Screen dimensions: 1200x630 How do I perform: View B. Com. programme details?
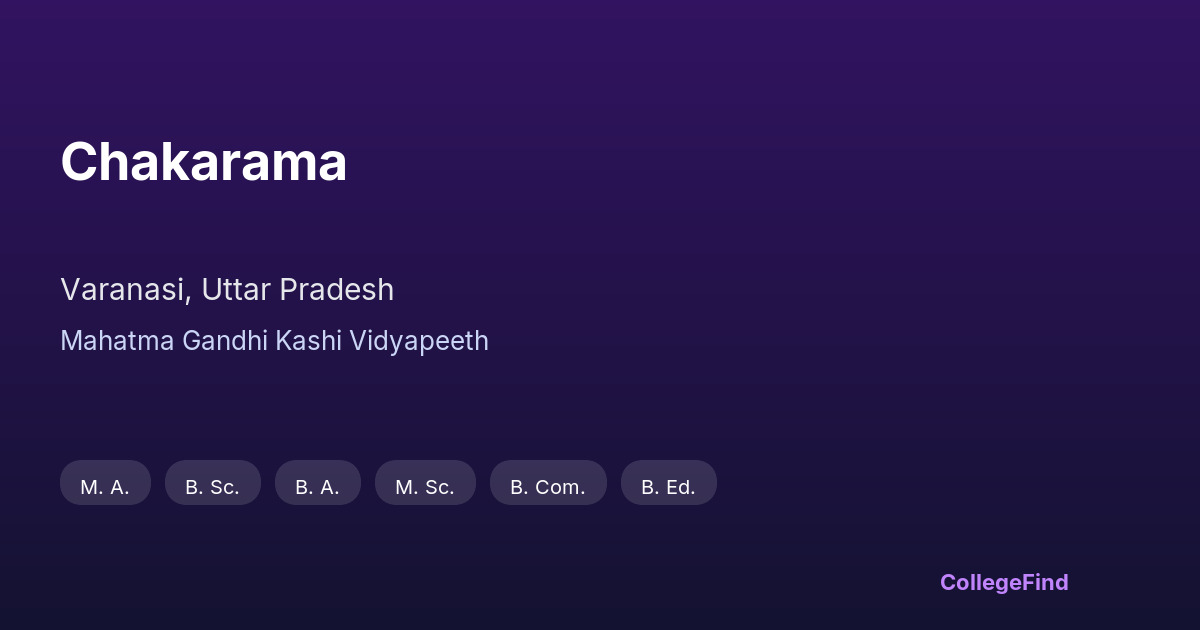coord(548,487)
